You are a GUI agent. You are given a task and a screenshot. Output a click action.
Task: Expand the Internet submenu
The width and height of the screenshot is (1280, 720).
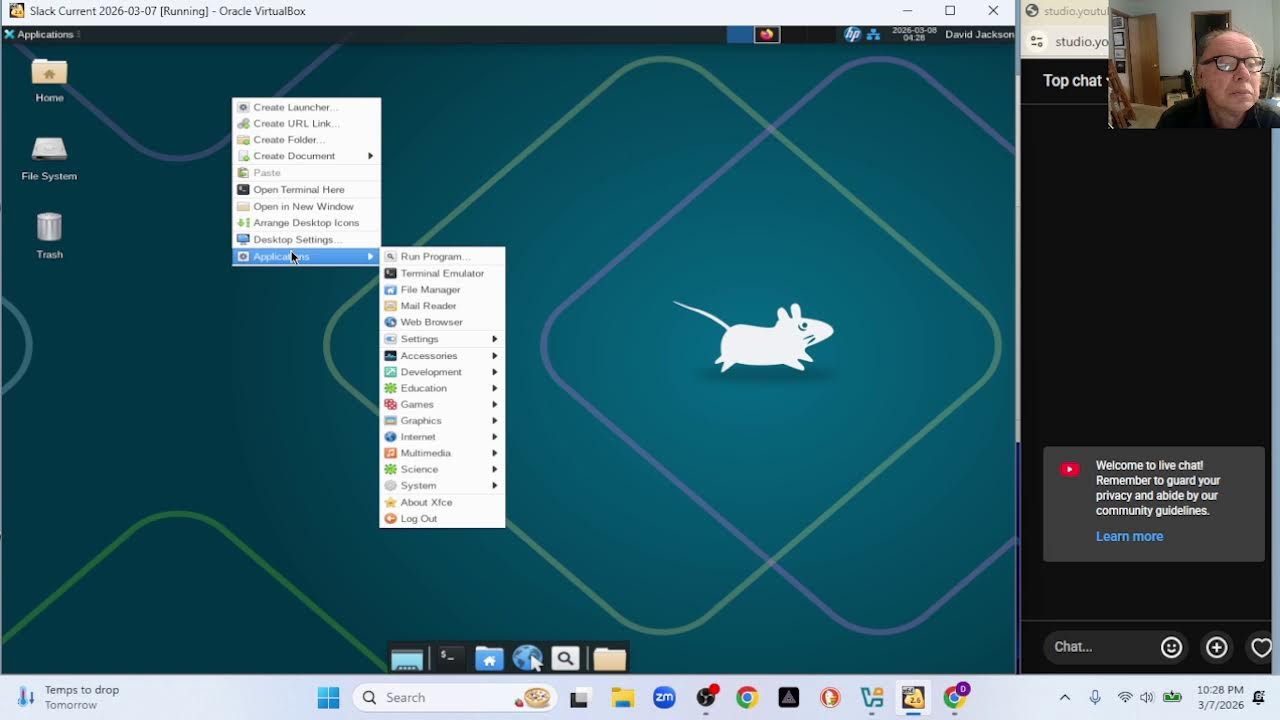pos(442,437)
